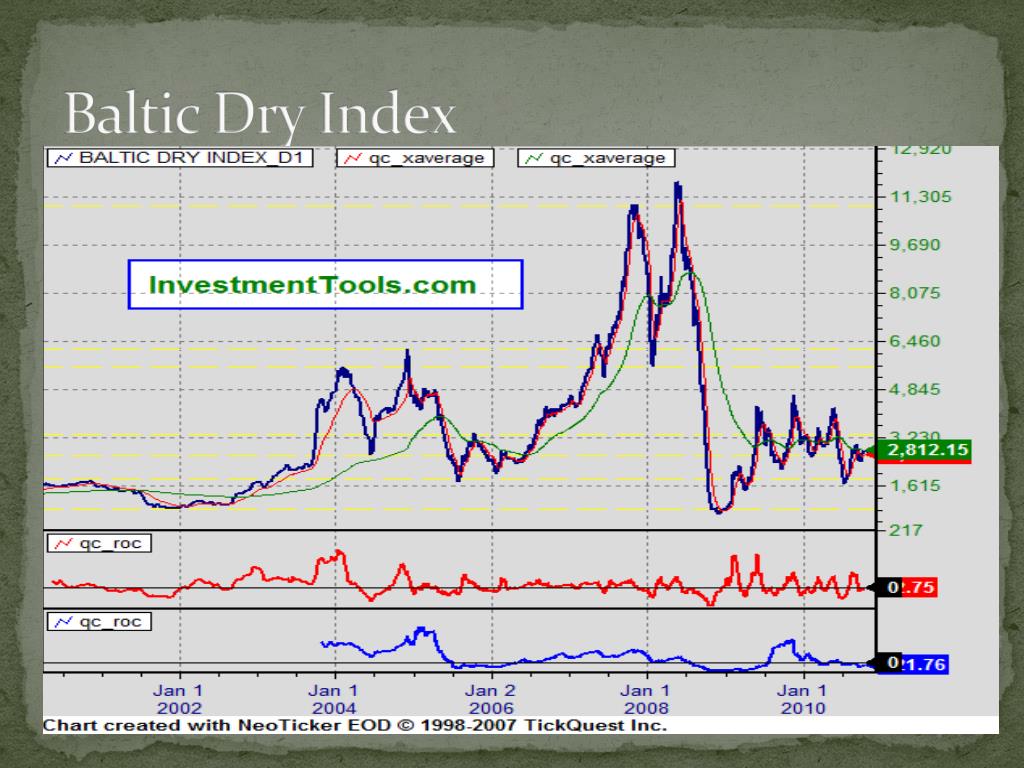Click the Jan 1 2008 date label
The image size is (1024, 768).
pos(646,699)
